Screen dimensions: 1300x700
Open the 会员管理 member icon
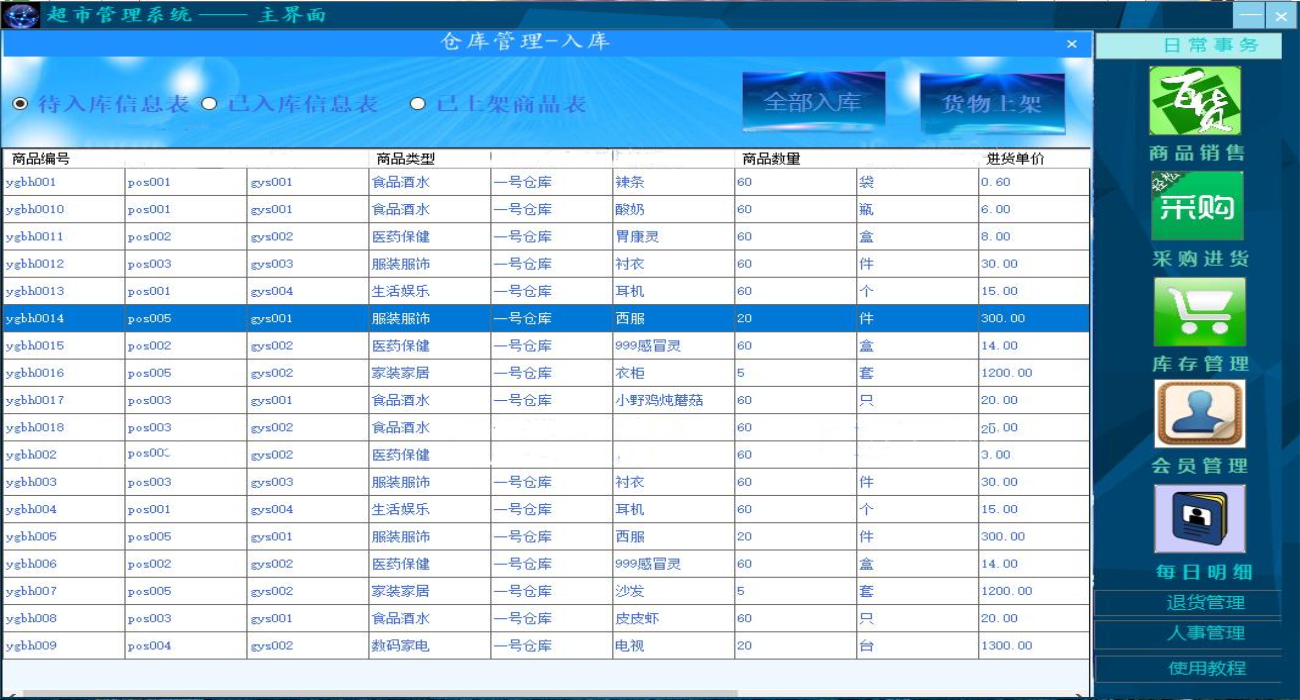pos(1200,414)
